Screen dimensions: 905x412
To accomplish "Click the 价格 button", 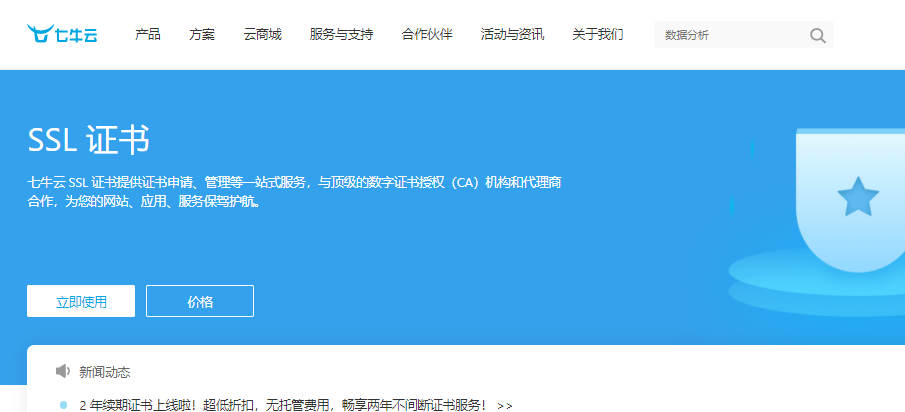I will (200, 301).
